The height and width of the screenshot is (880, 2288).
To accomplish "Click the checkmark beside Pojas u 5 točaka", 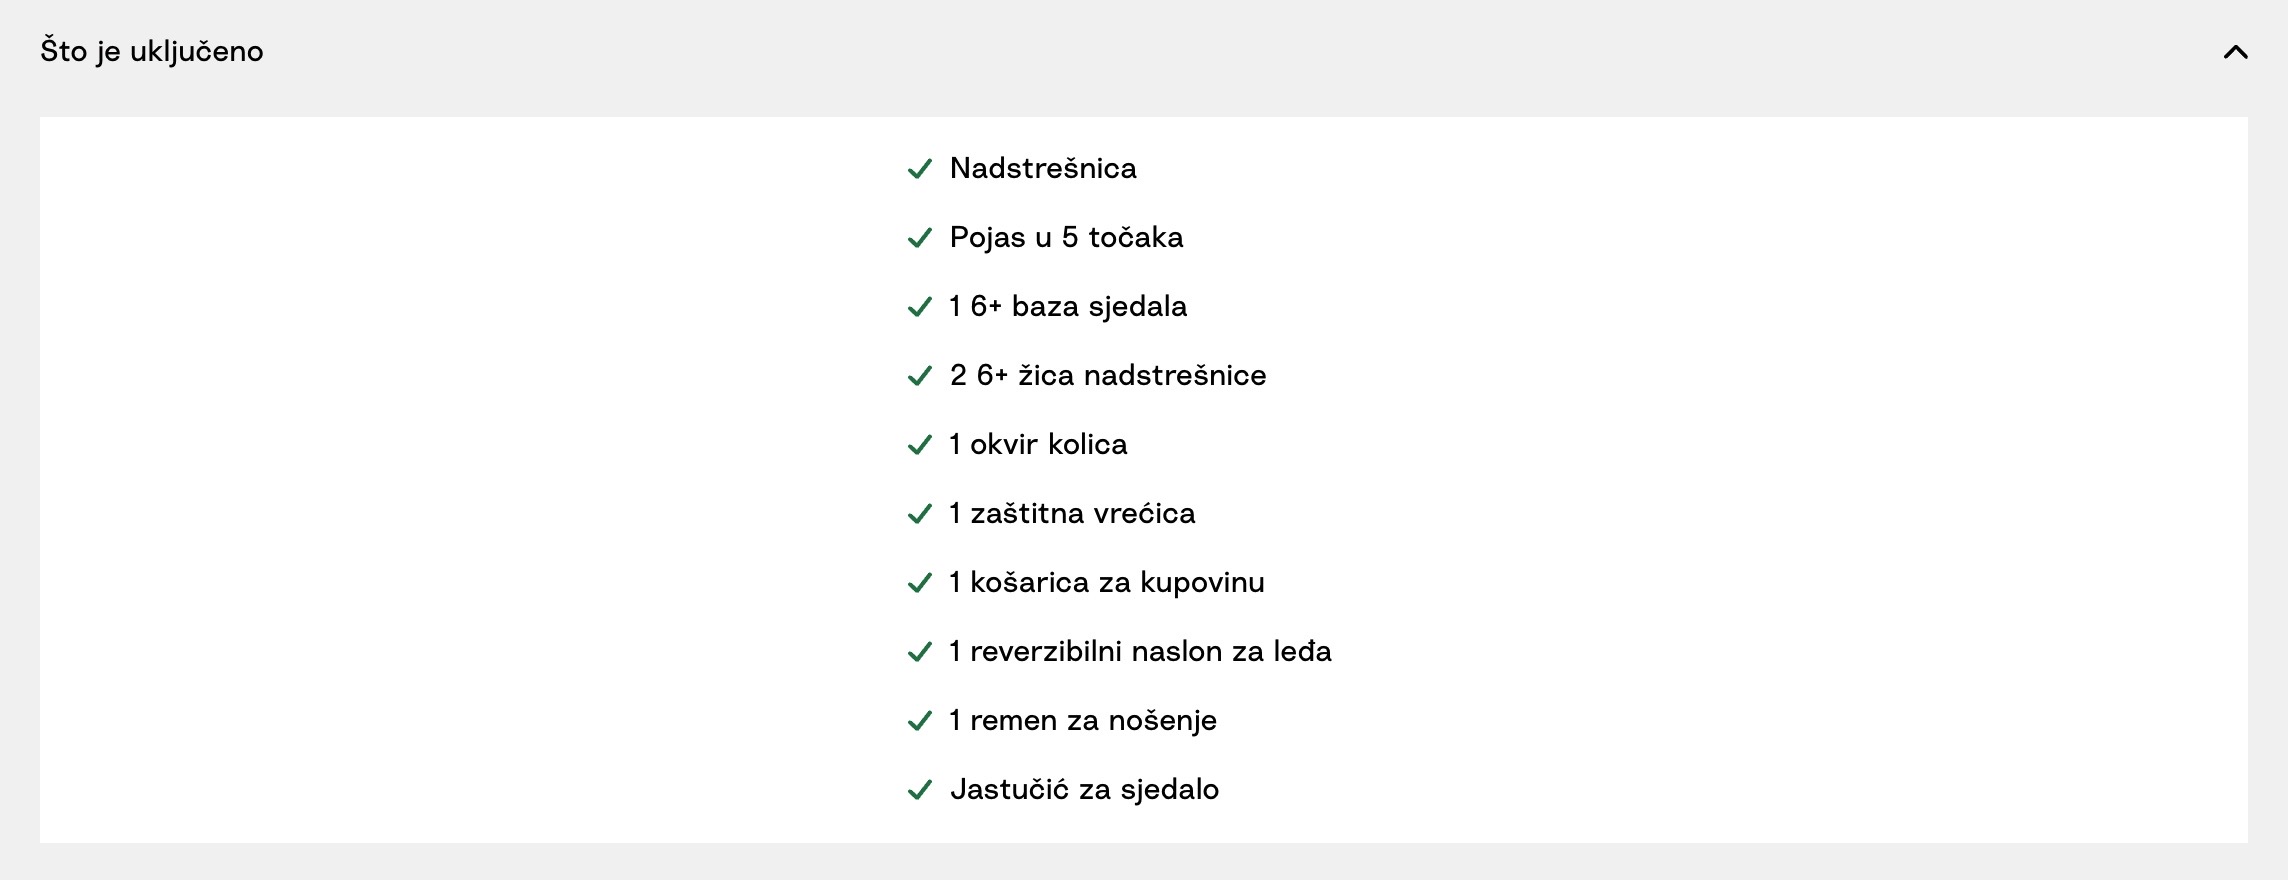I will [919, 238].
